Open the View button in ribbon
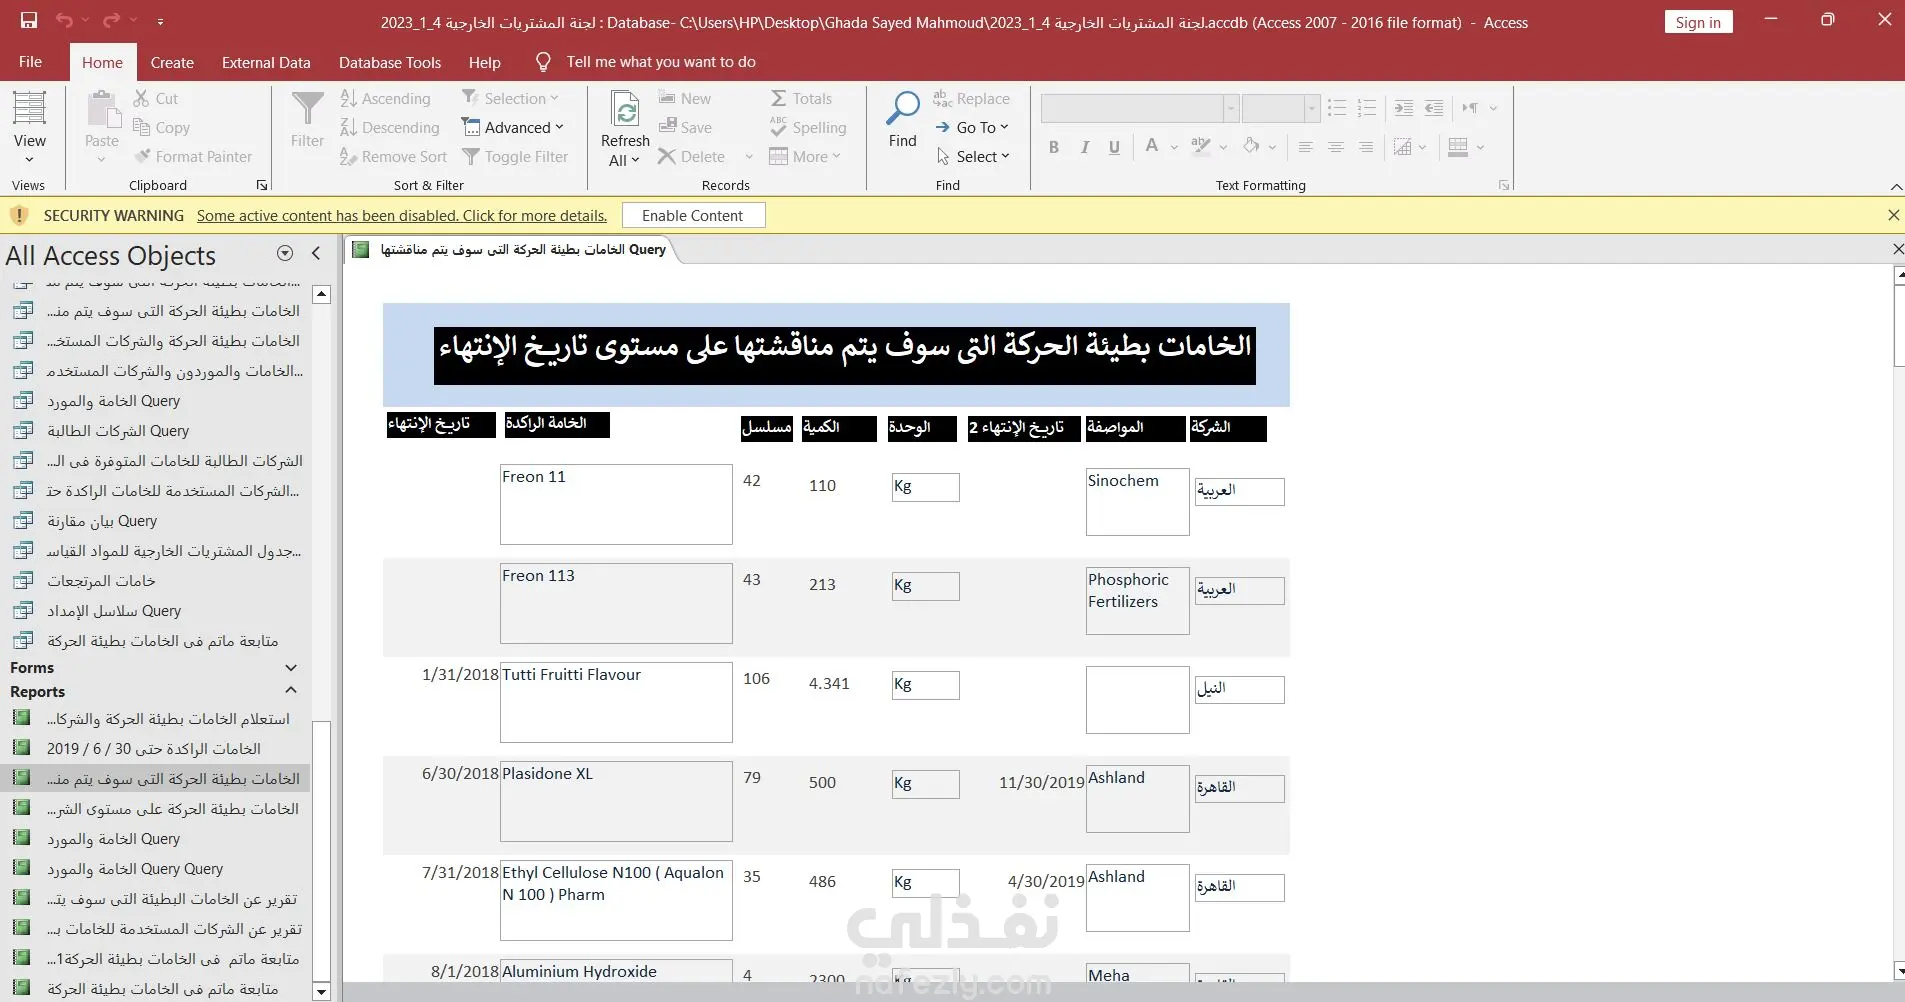The image size is (1905, 1002). pyautogui.click(x=29, y=128)
